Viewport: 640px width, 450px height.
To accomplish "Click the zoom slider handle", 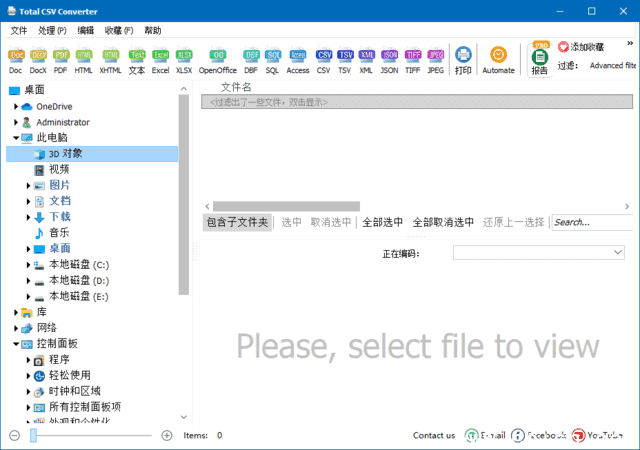I will (x=33, y=436).
